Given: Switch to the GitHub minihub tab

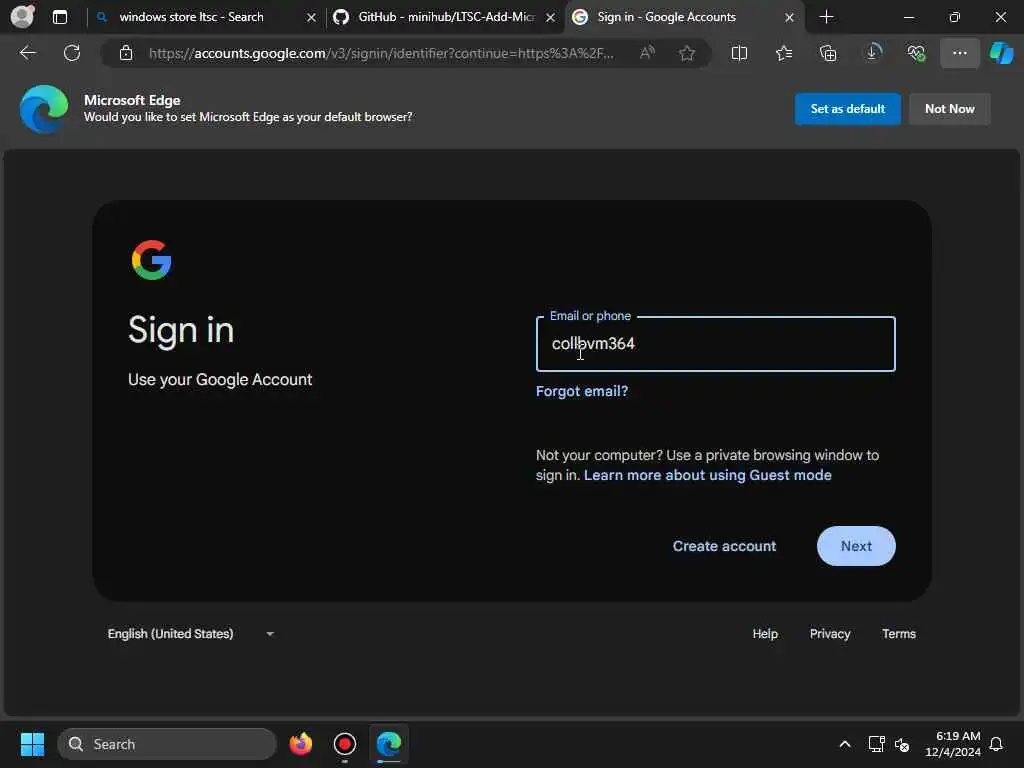Looking at the screenshot, I should [x=445, y=17].
